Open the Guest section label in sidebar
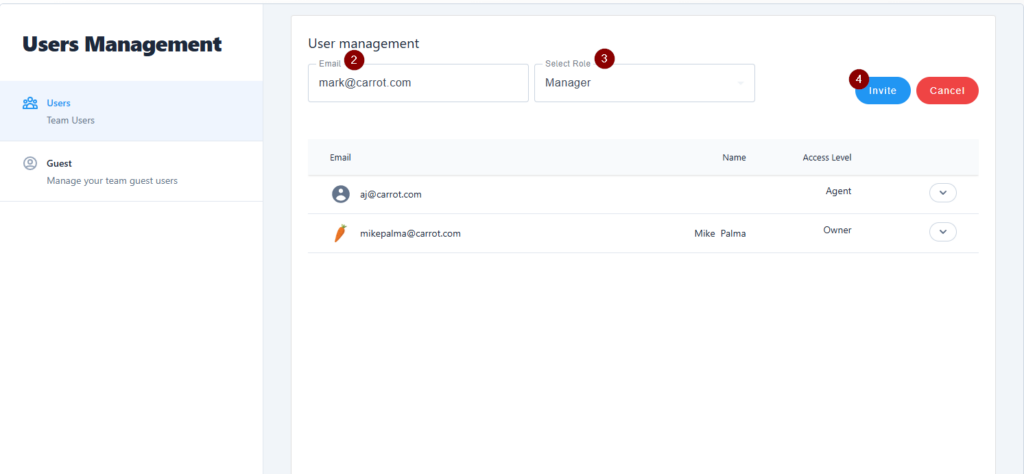 click(x=59, y=163)
